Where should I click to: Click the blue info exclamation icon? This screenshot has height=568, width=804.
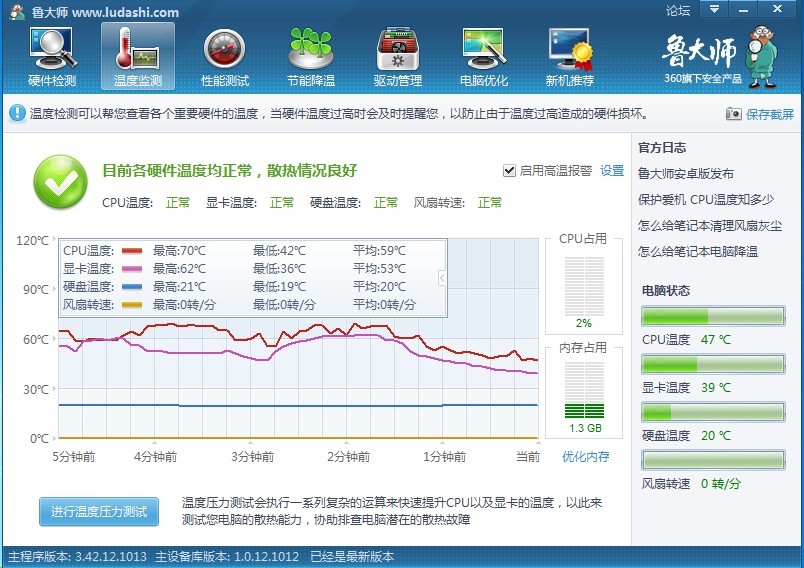(17, 113)
